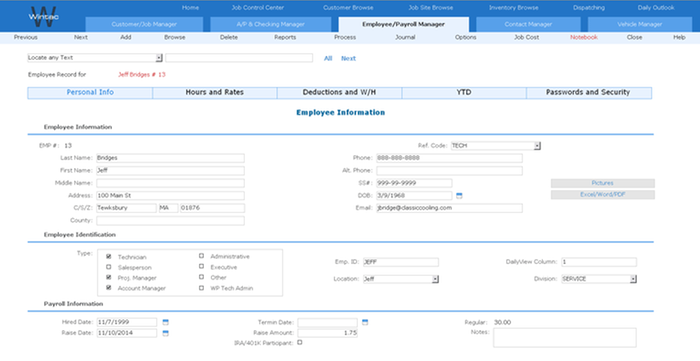This screenshot has height=361, width=700.
Task: Open the Reports menu item
Action: (x=285, y=37)
